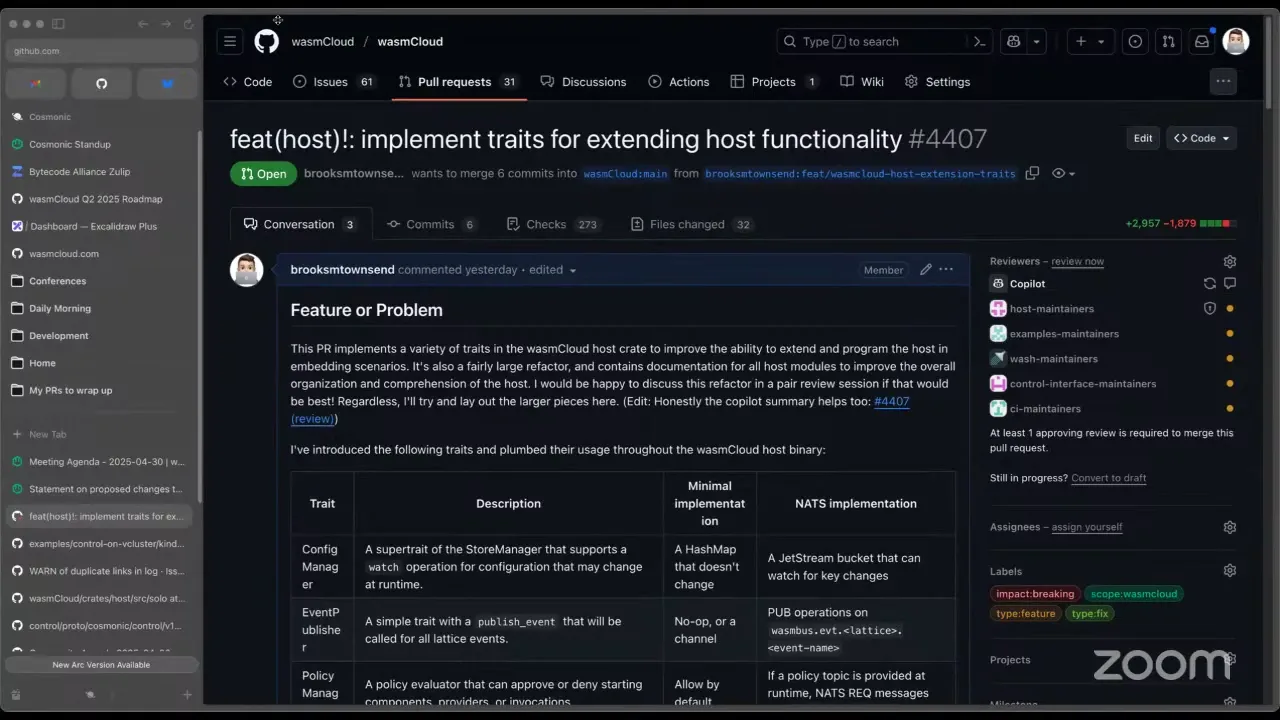Toggle the Arc sidebar with the sidebar icon
This screenshot has width=1280, height=720.
pyautogui.click(x=58, y=23)
